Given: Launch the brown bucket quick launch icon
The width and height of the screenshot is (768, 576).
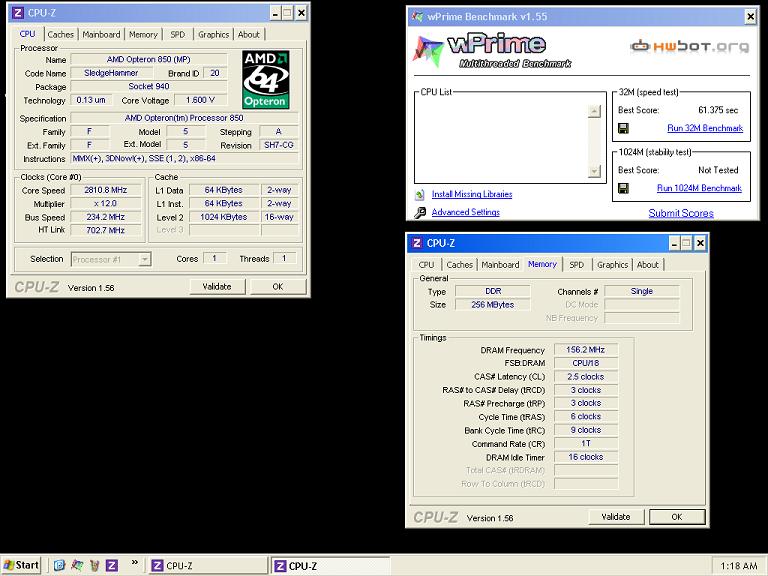Looking at the screenshot, I should click(x=95, y=565).
